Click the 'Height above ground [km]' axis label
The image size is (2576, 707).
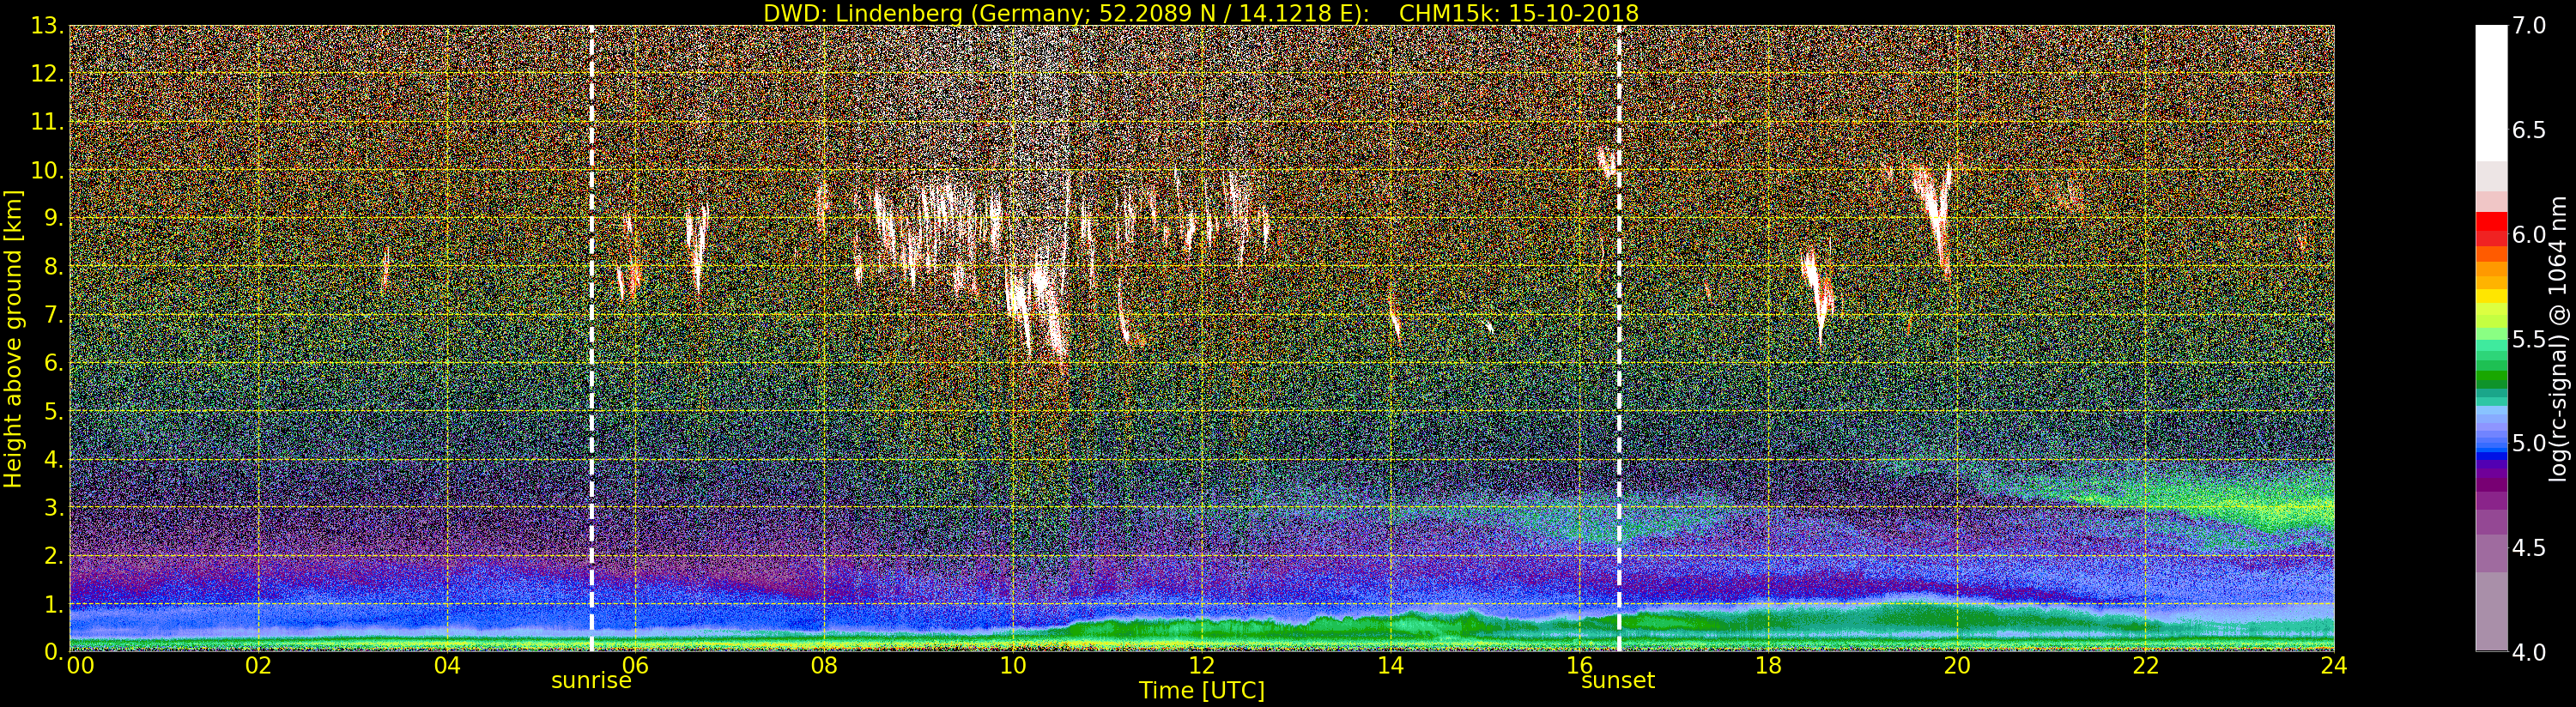13,338
